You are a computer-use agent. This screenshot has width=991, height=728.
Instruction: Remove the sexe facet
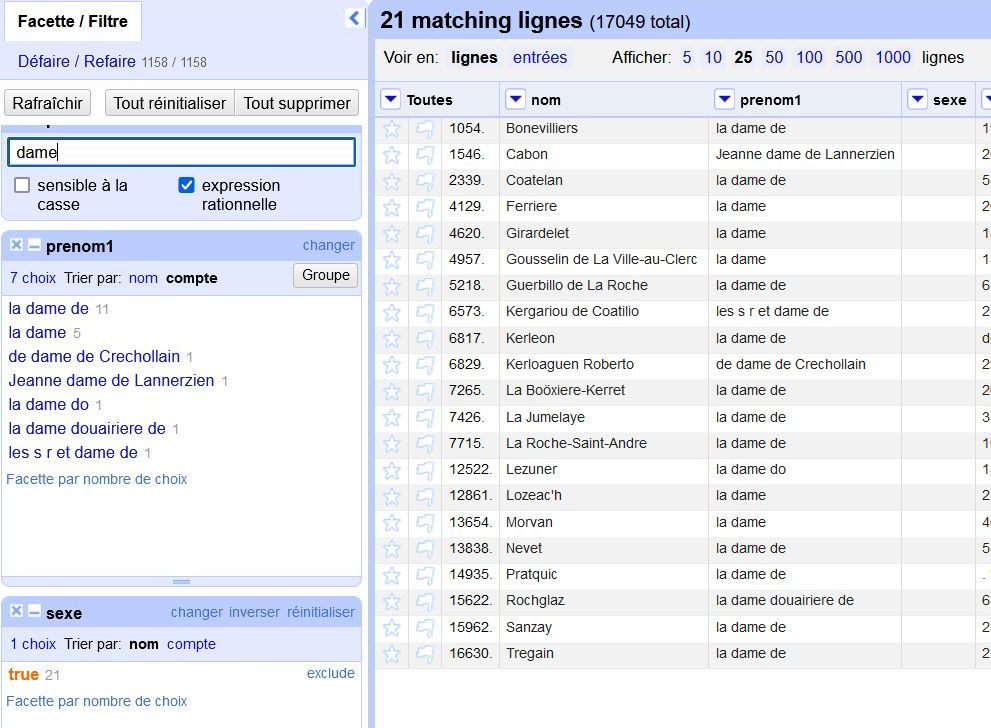pyautogui.click(x=16, y=611)
